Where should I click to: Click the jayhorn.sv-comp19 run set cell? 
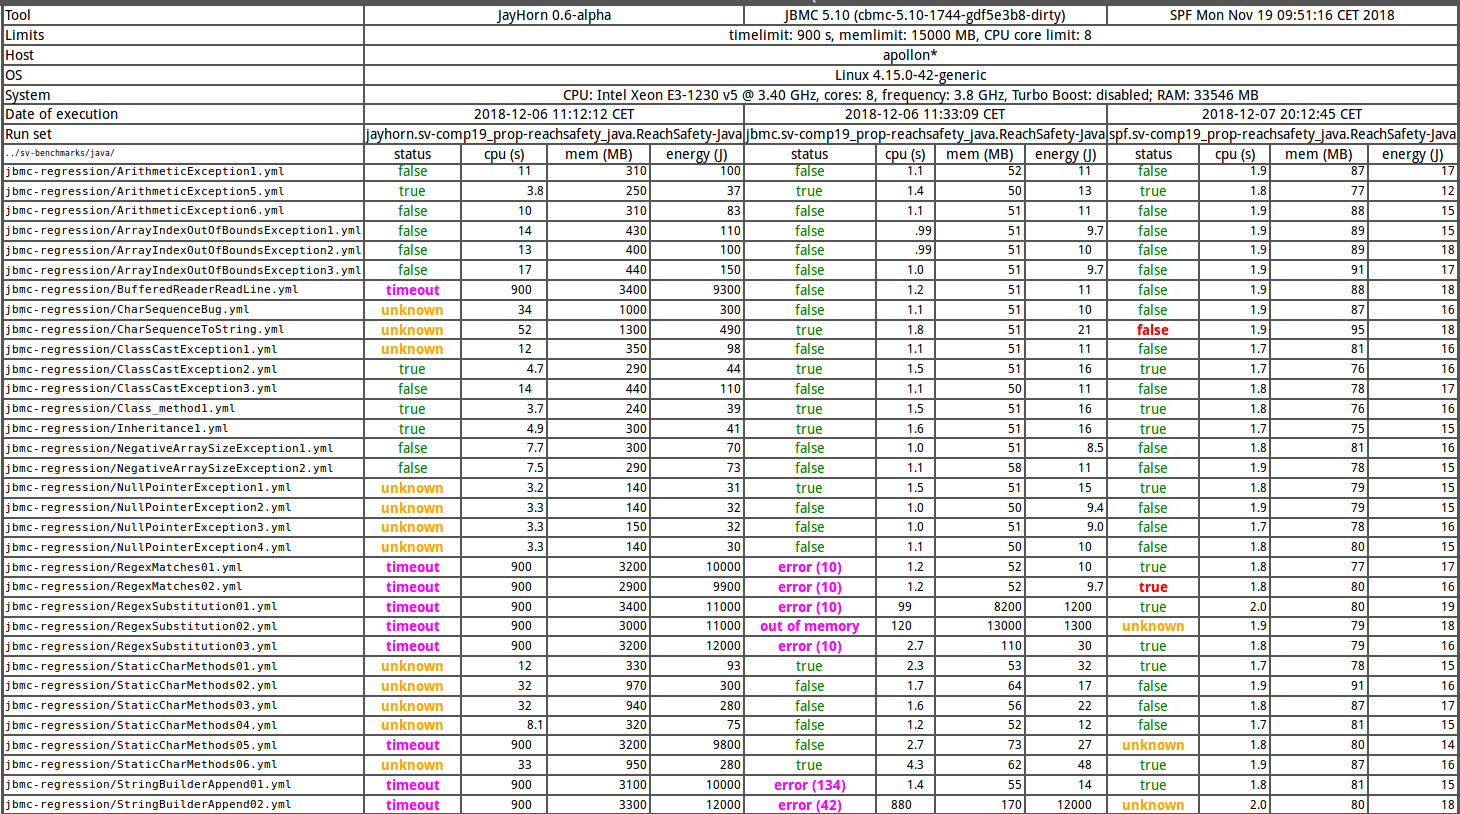(x=554, y=134)
